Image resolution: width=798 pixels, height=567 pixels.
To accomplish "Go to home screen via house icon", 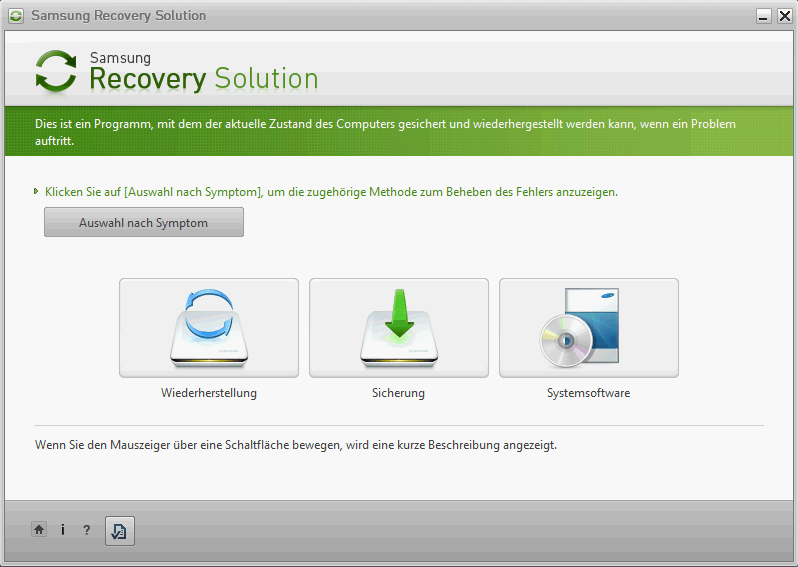I will [x=39, y=530].
